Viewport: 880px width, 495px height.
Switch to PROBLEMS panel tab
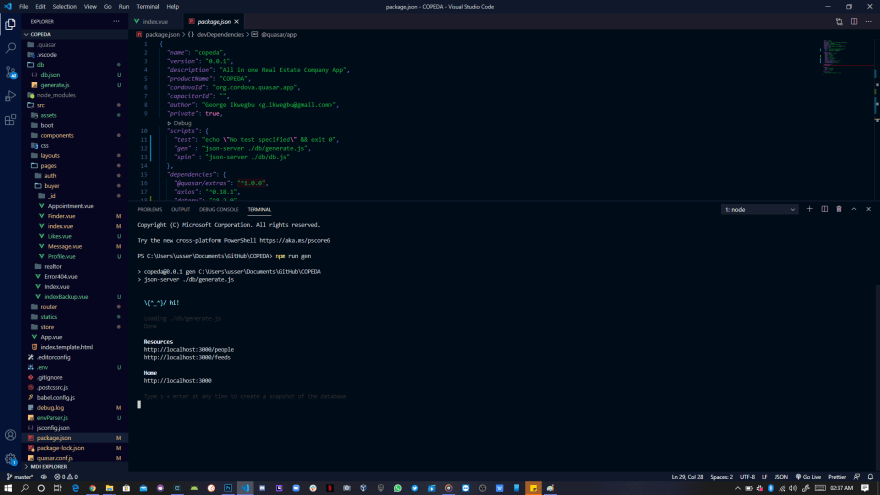click(x=150, y=209)
